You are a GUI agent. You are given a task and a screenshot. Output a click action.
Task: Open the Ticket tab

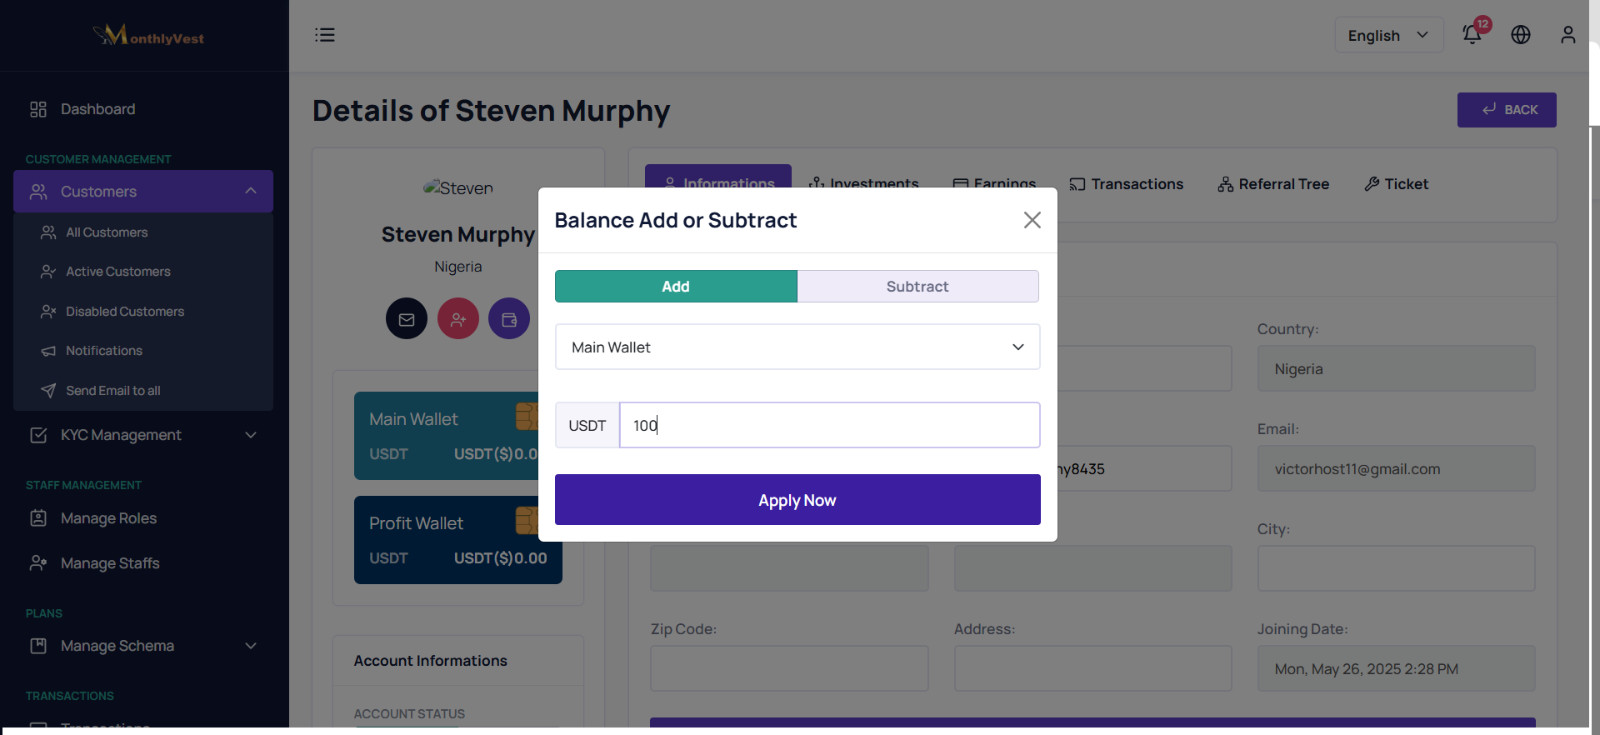point(1396,184)
